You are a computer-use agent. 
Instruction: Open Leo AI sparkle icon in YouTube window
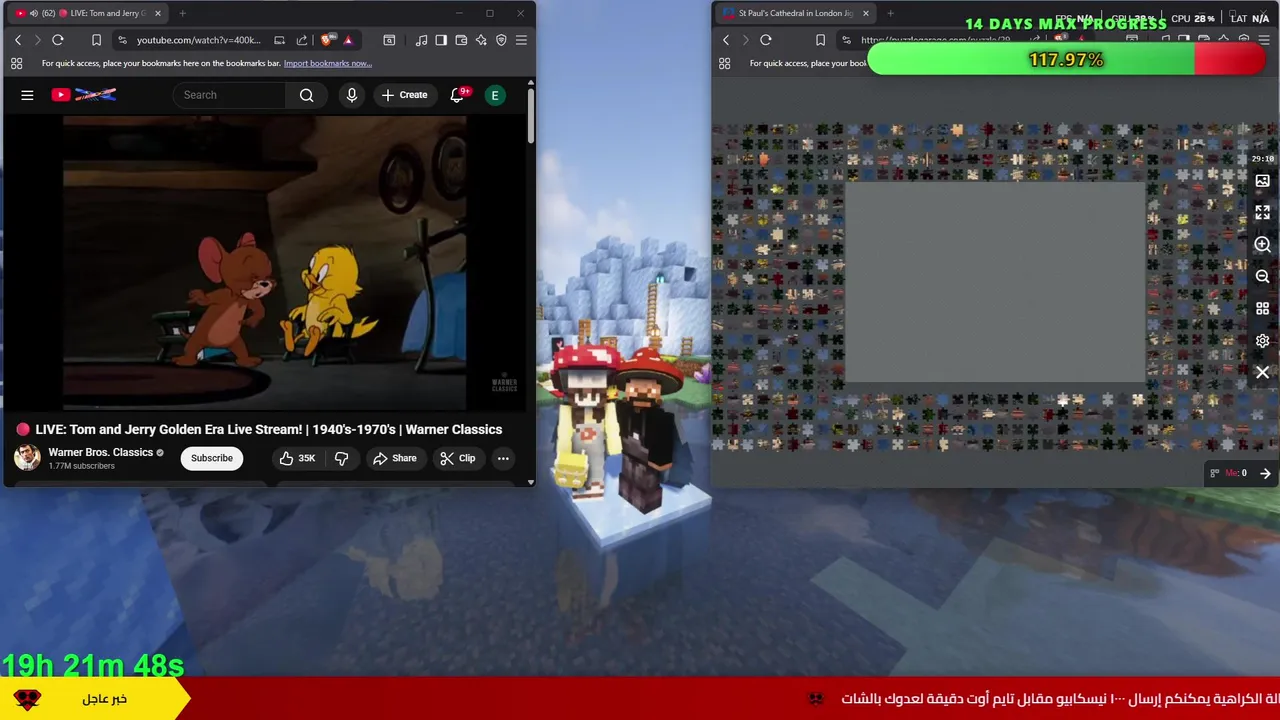481,40
